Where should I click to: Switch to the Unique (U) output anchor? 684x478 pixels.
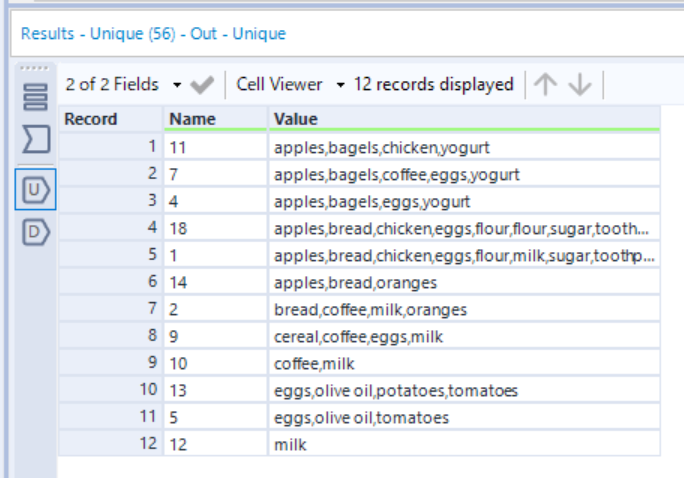coord(36,190)
